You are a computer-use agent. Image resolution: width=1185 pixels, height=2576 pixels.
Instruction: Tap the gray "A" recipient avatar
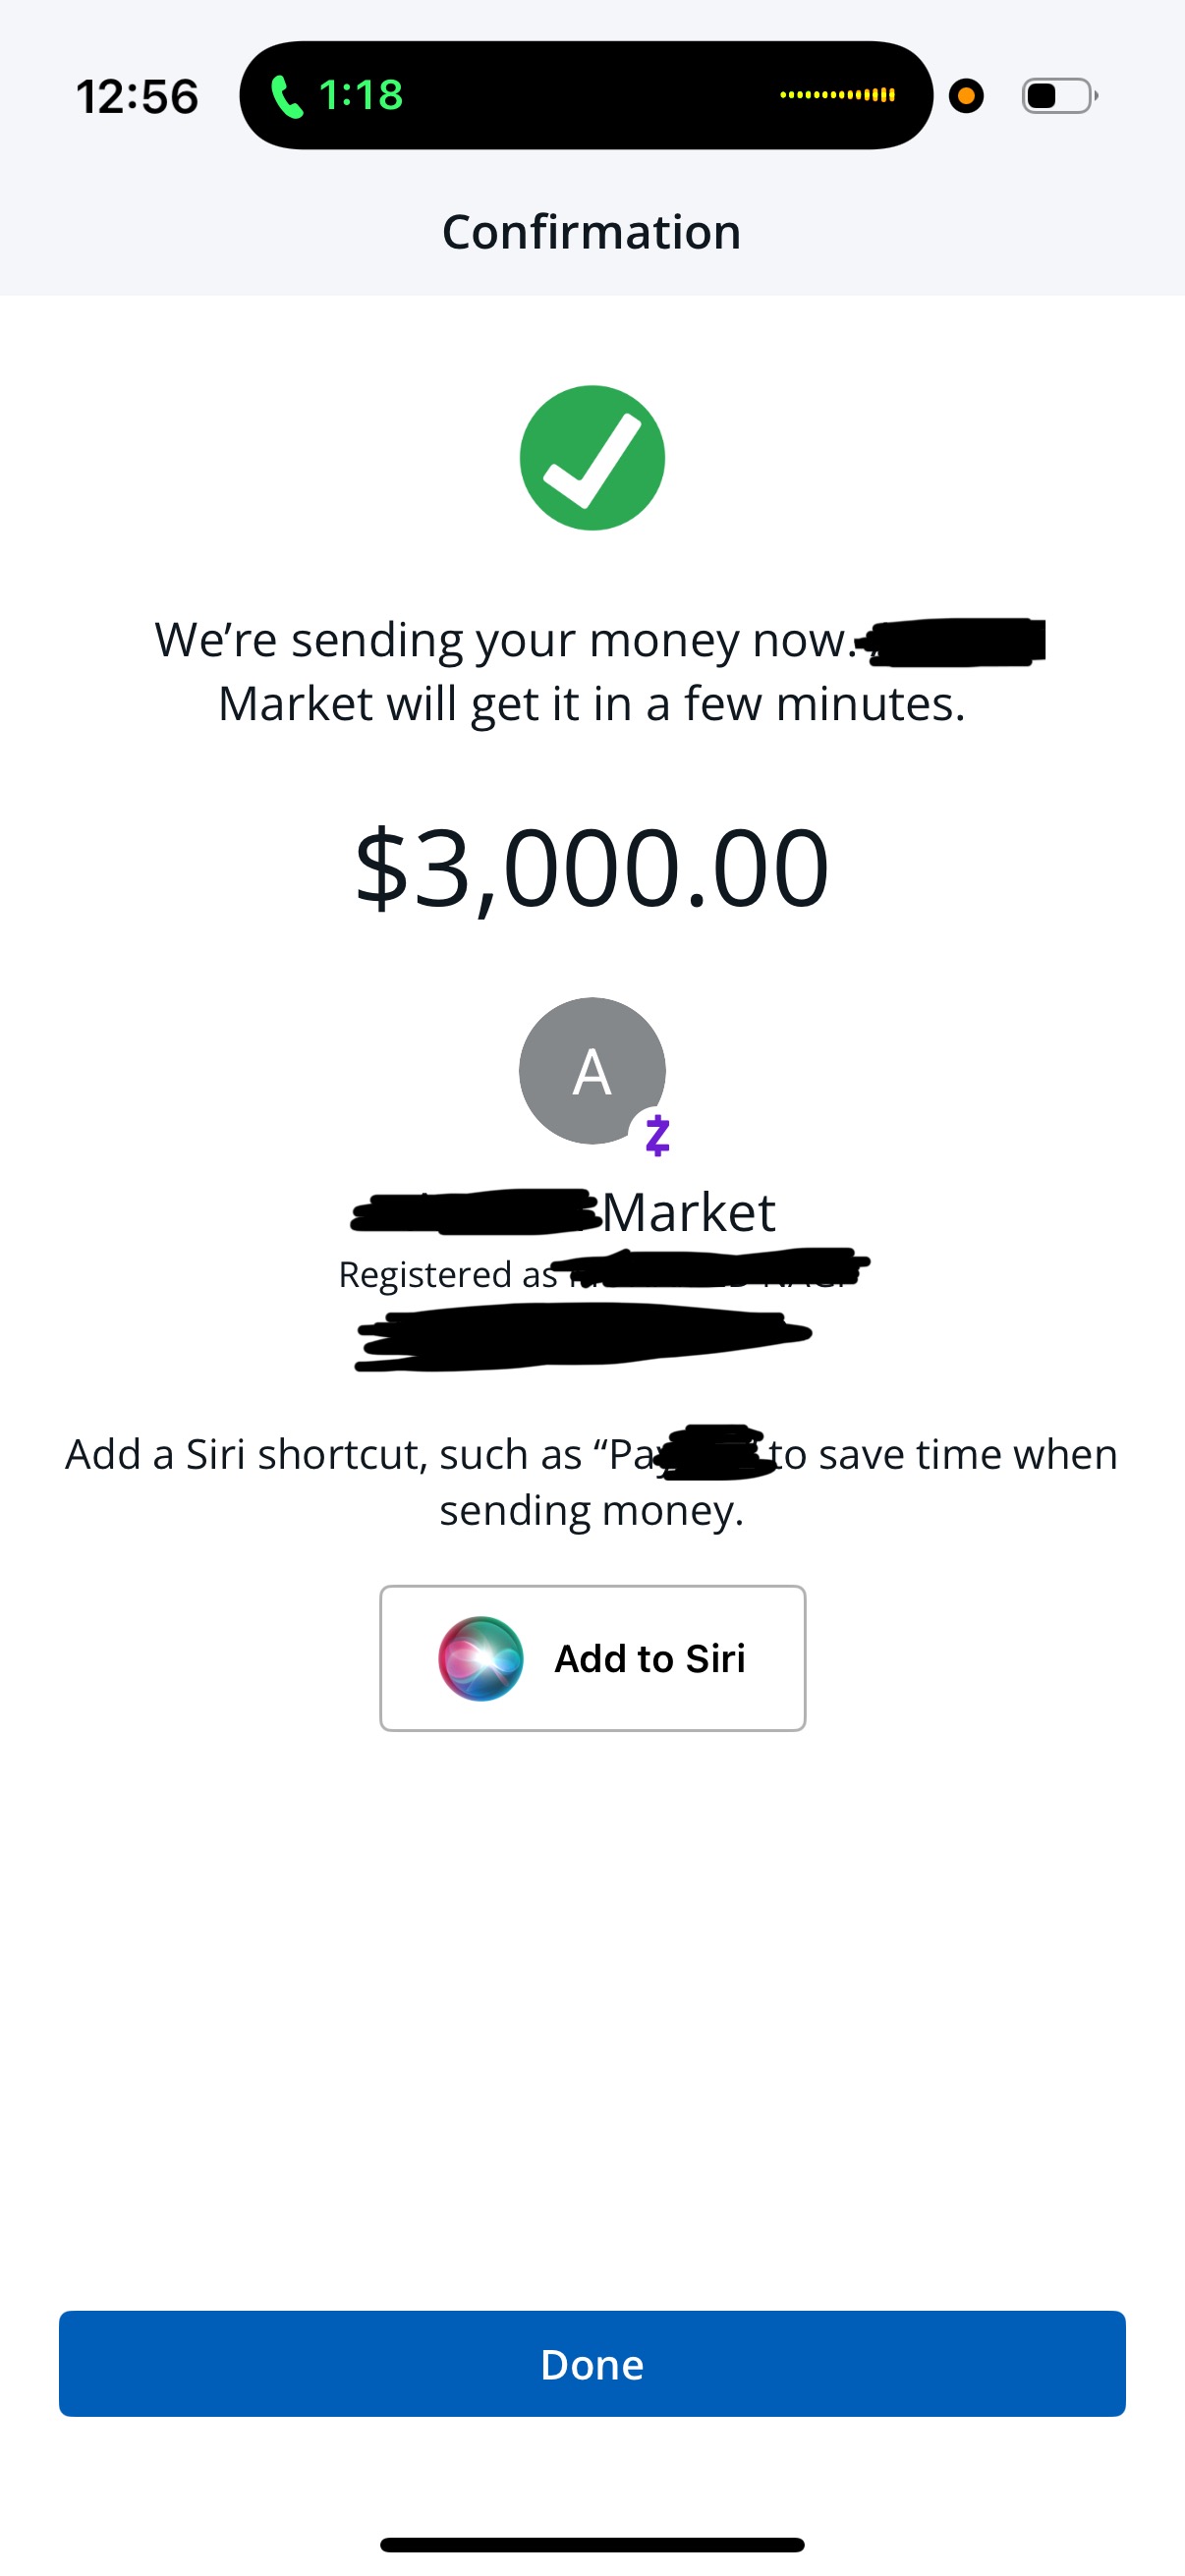tap(591, 1070)
